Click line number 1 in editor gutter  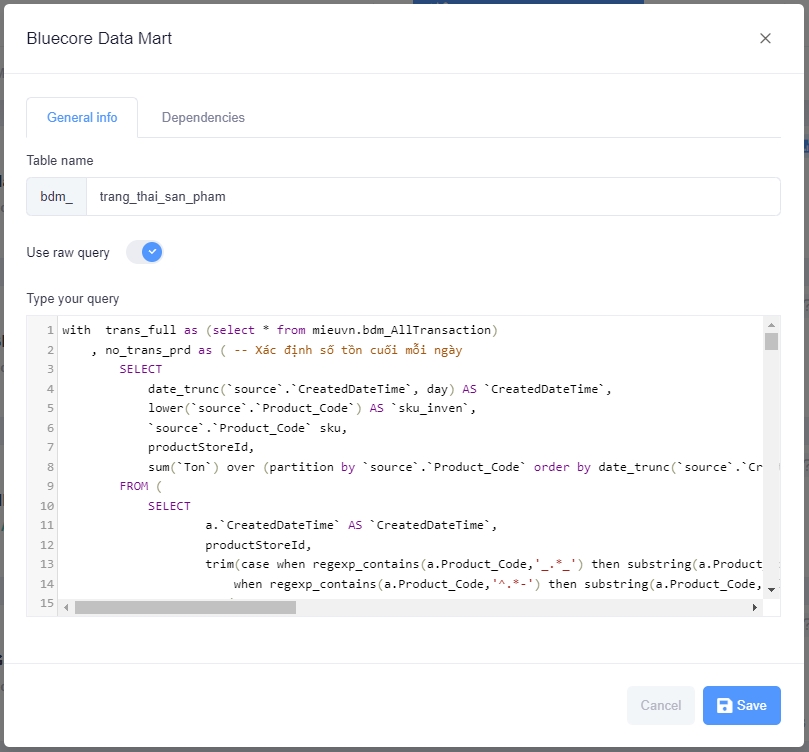(49, 330)
